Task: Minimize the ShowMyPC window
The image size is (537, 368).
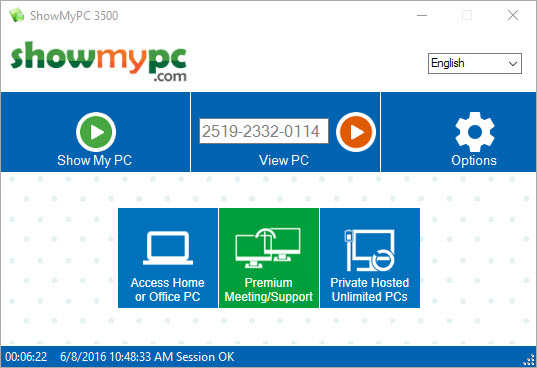Action: tap(422, 15)
